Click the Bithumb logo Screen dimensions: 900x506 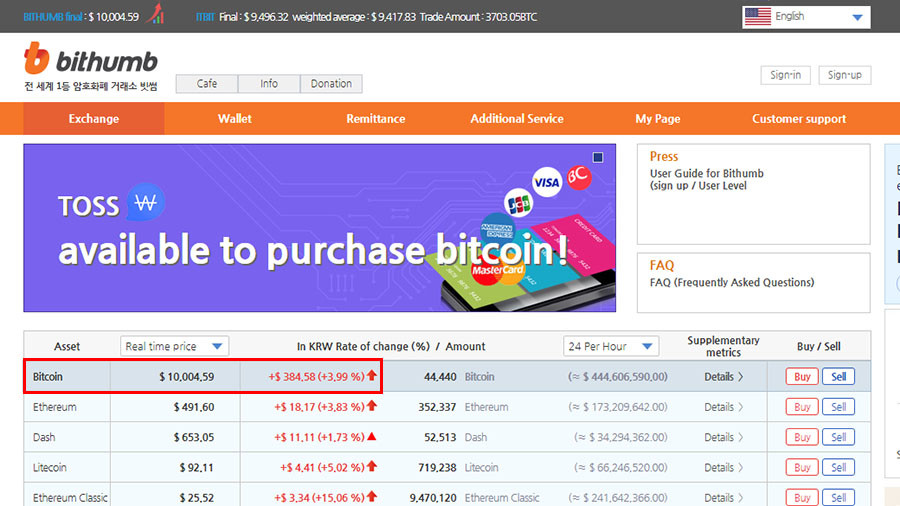(91, 59)
